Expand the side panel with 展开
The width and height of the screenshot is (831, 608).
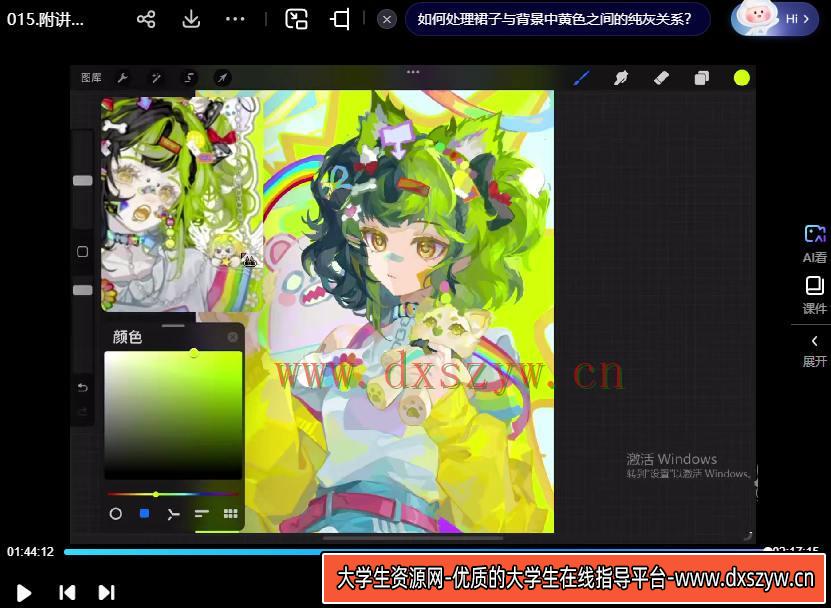[815, 351]
